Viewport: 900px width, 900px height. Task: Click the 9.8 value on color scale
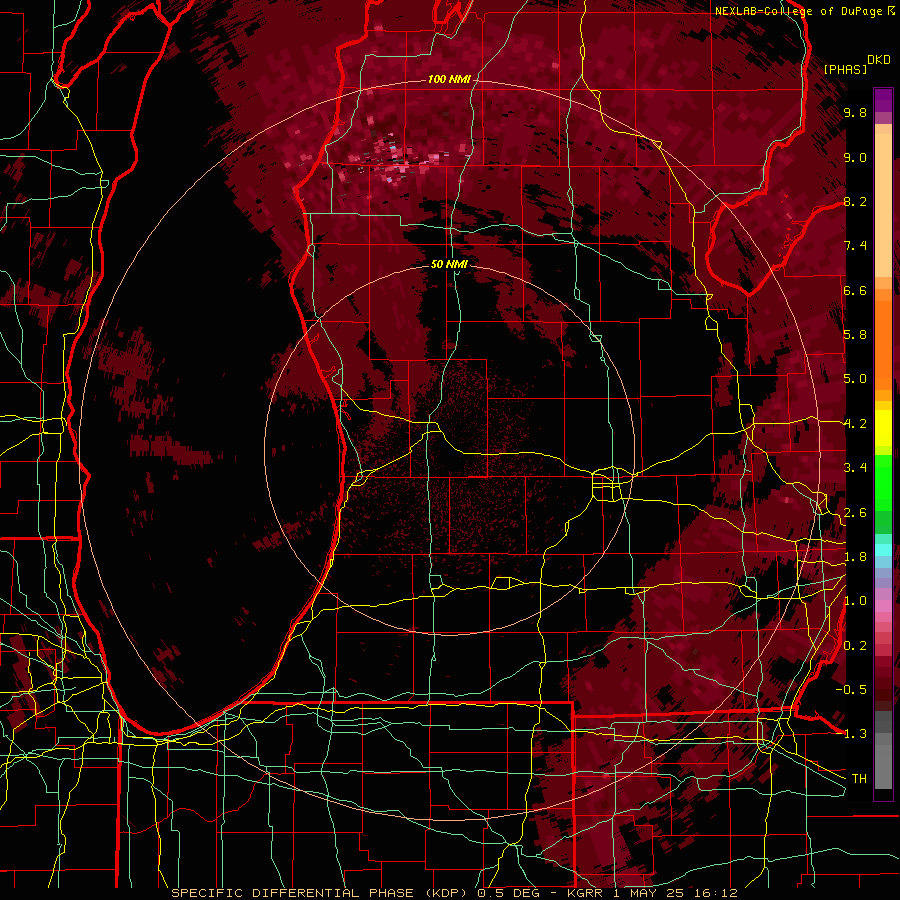[855, 112]
